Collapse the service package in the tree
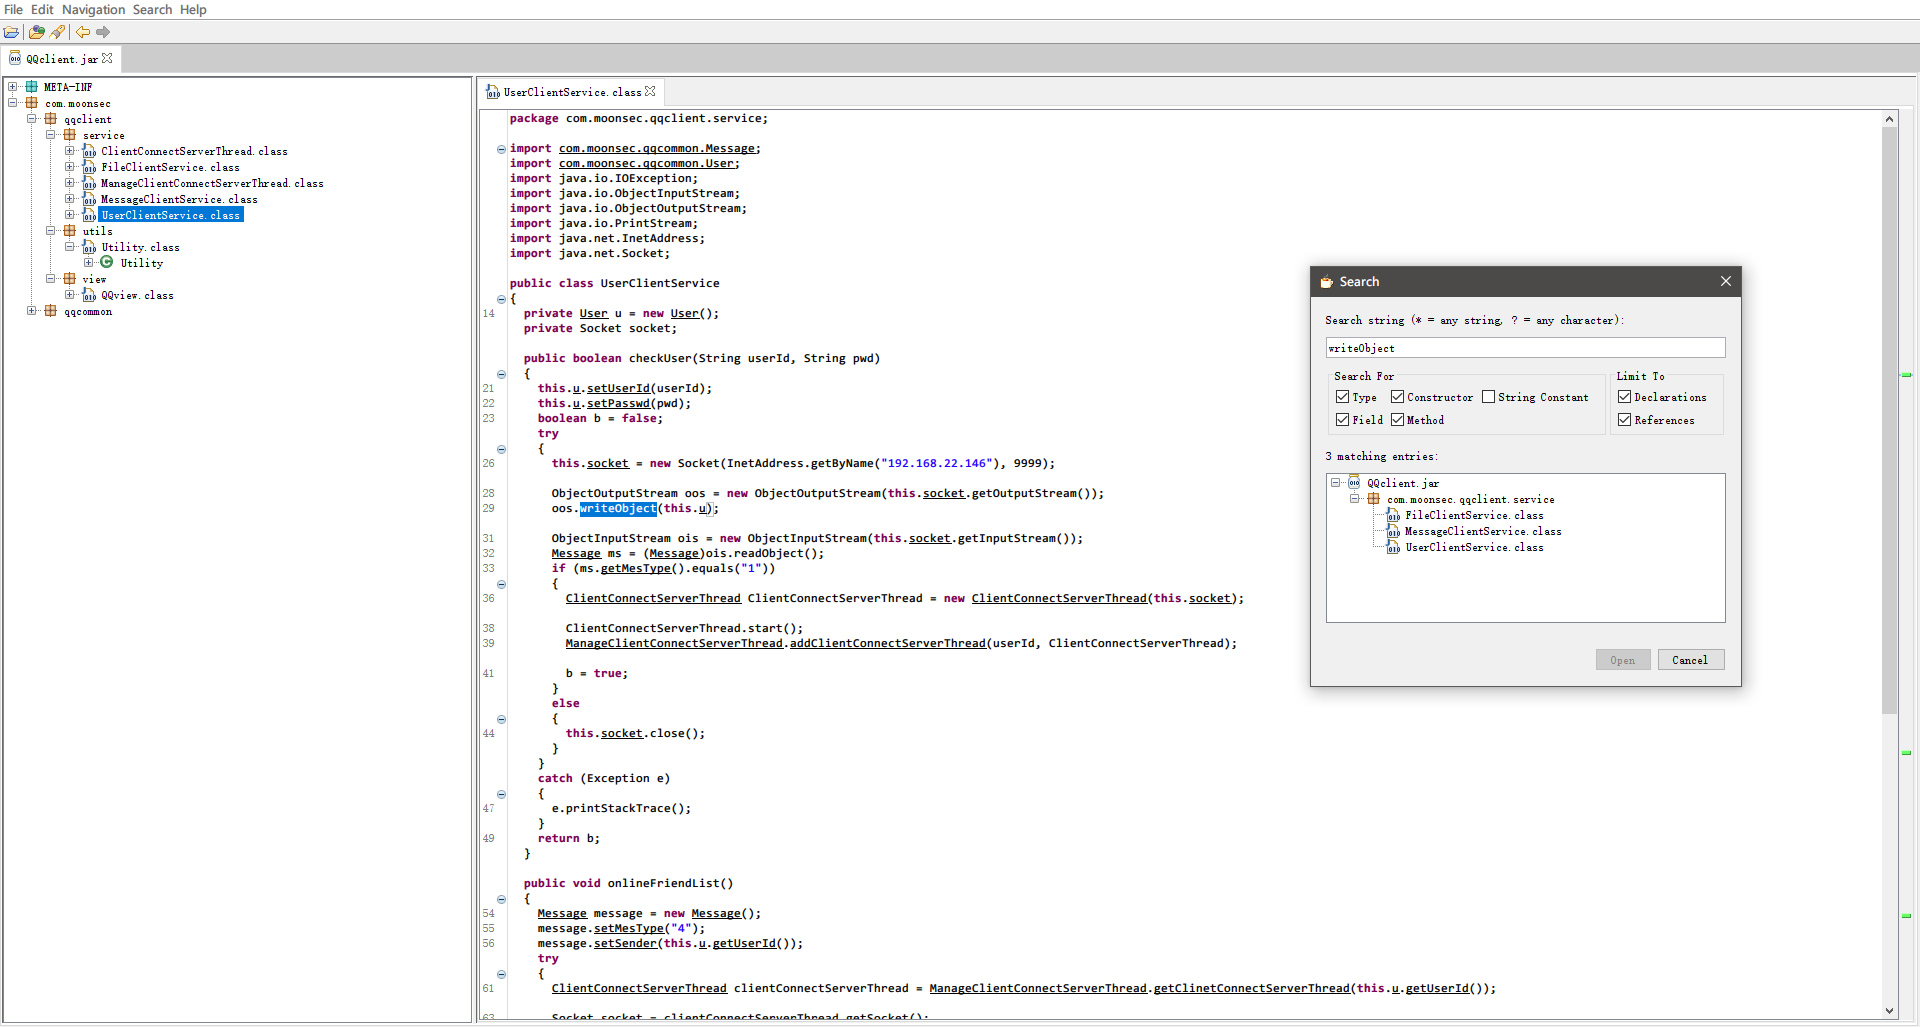This screenshot has height=1027, width=1920. [x=51, y=135]
